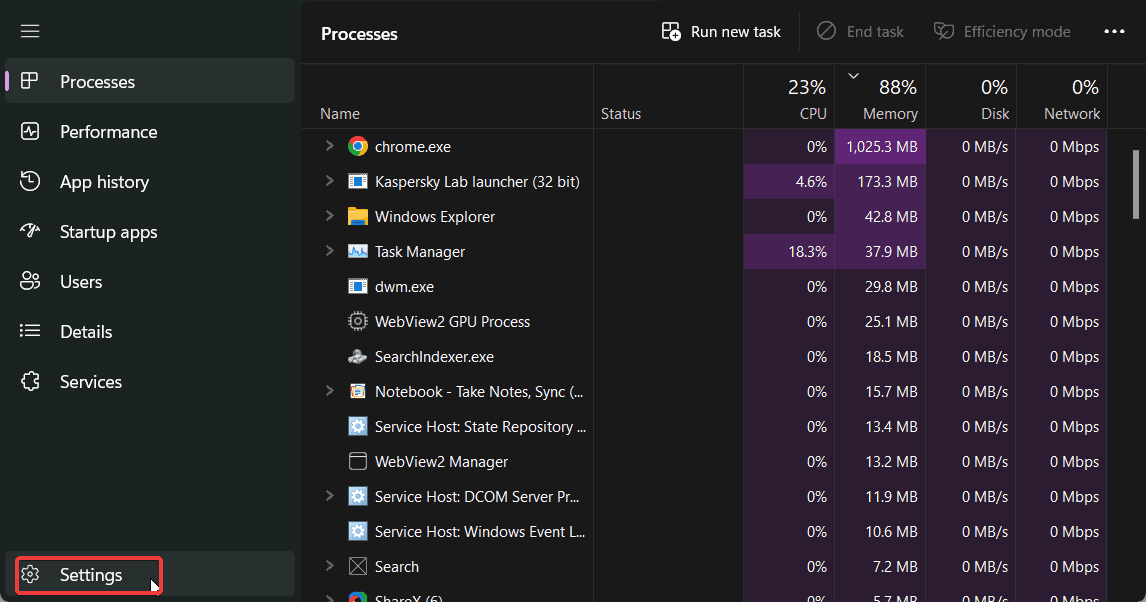Click the App history clock icon
The height and width of the screenshot is (602, 1146).
tap(30, 181)
